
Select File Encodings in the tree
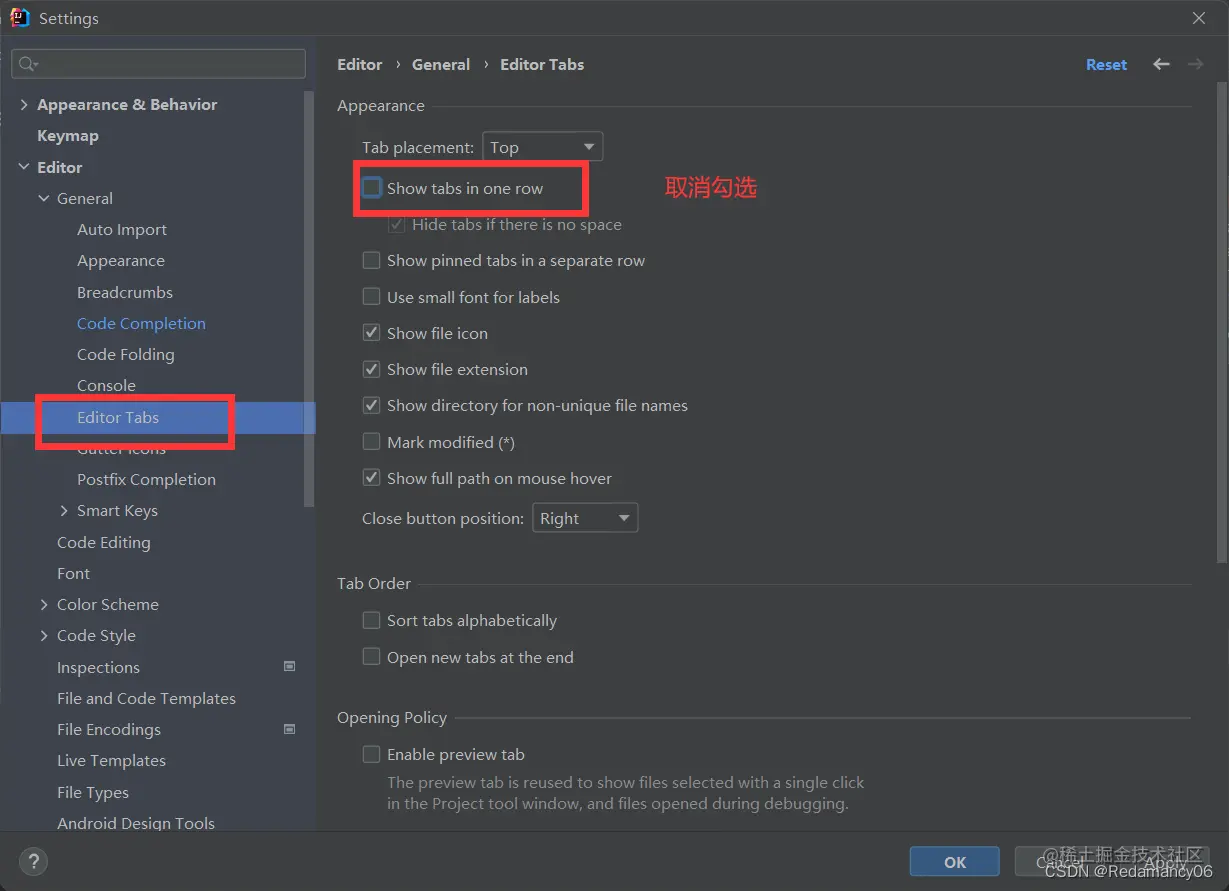109,729
